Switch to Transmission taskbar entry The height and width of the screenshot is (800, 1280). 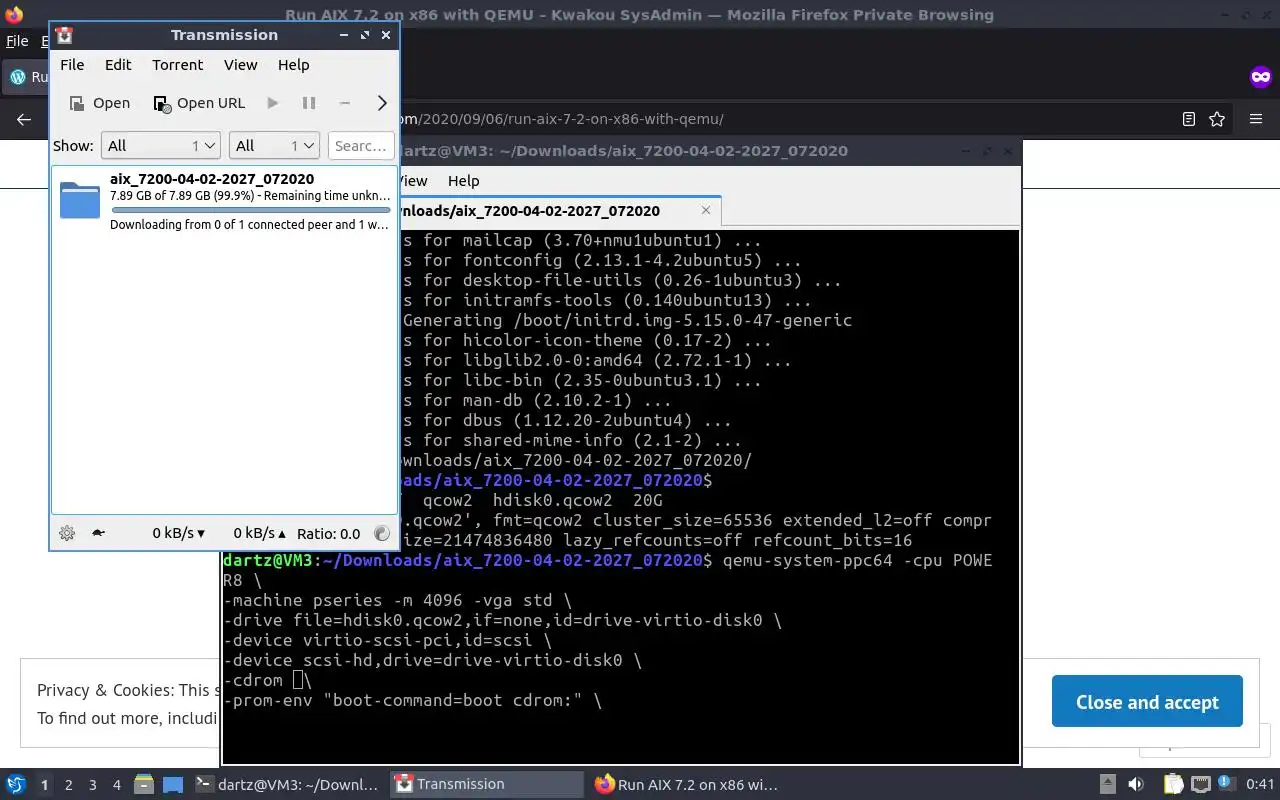(x=487, y=784)
